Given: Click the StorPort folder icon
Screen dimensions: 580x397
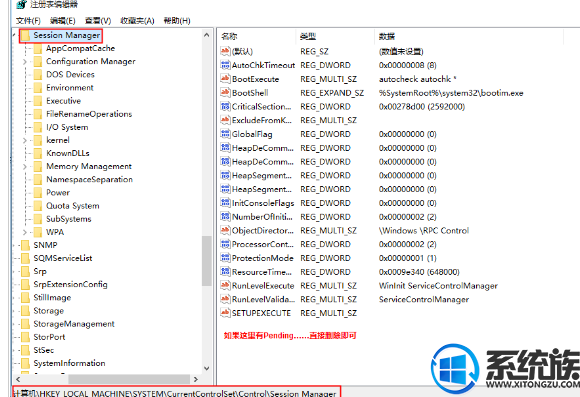Looking at the screenshot, I should pyautogui.click(x=25, y=337).
